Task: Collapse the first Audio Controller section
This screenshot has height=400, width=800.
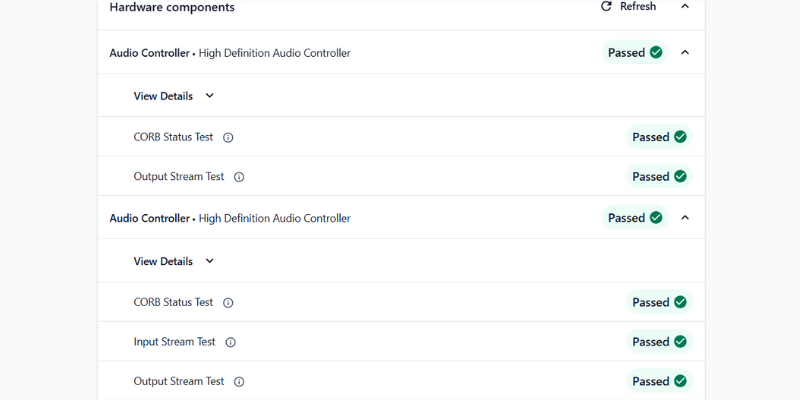Action: pos(685,52)
